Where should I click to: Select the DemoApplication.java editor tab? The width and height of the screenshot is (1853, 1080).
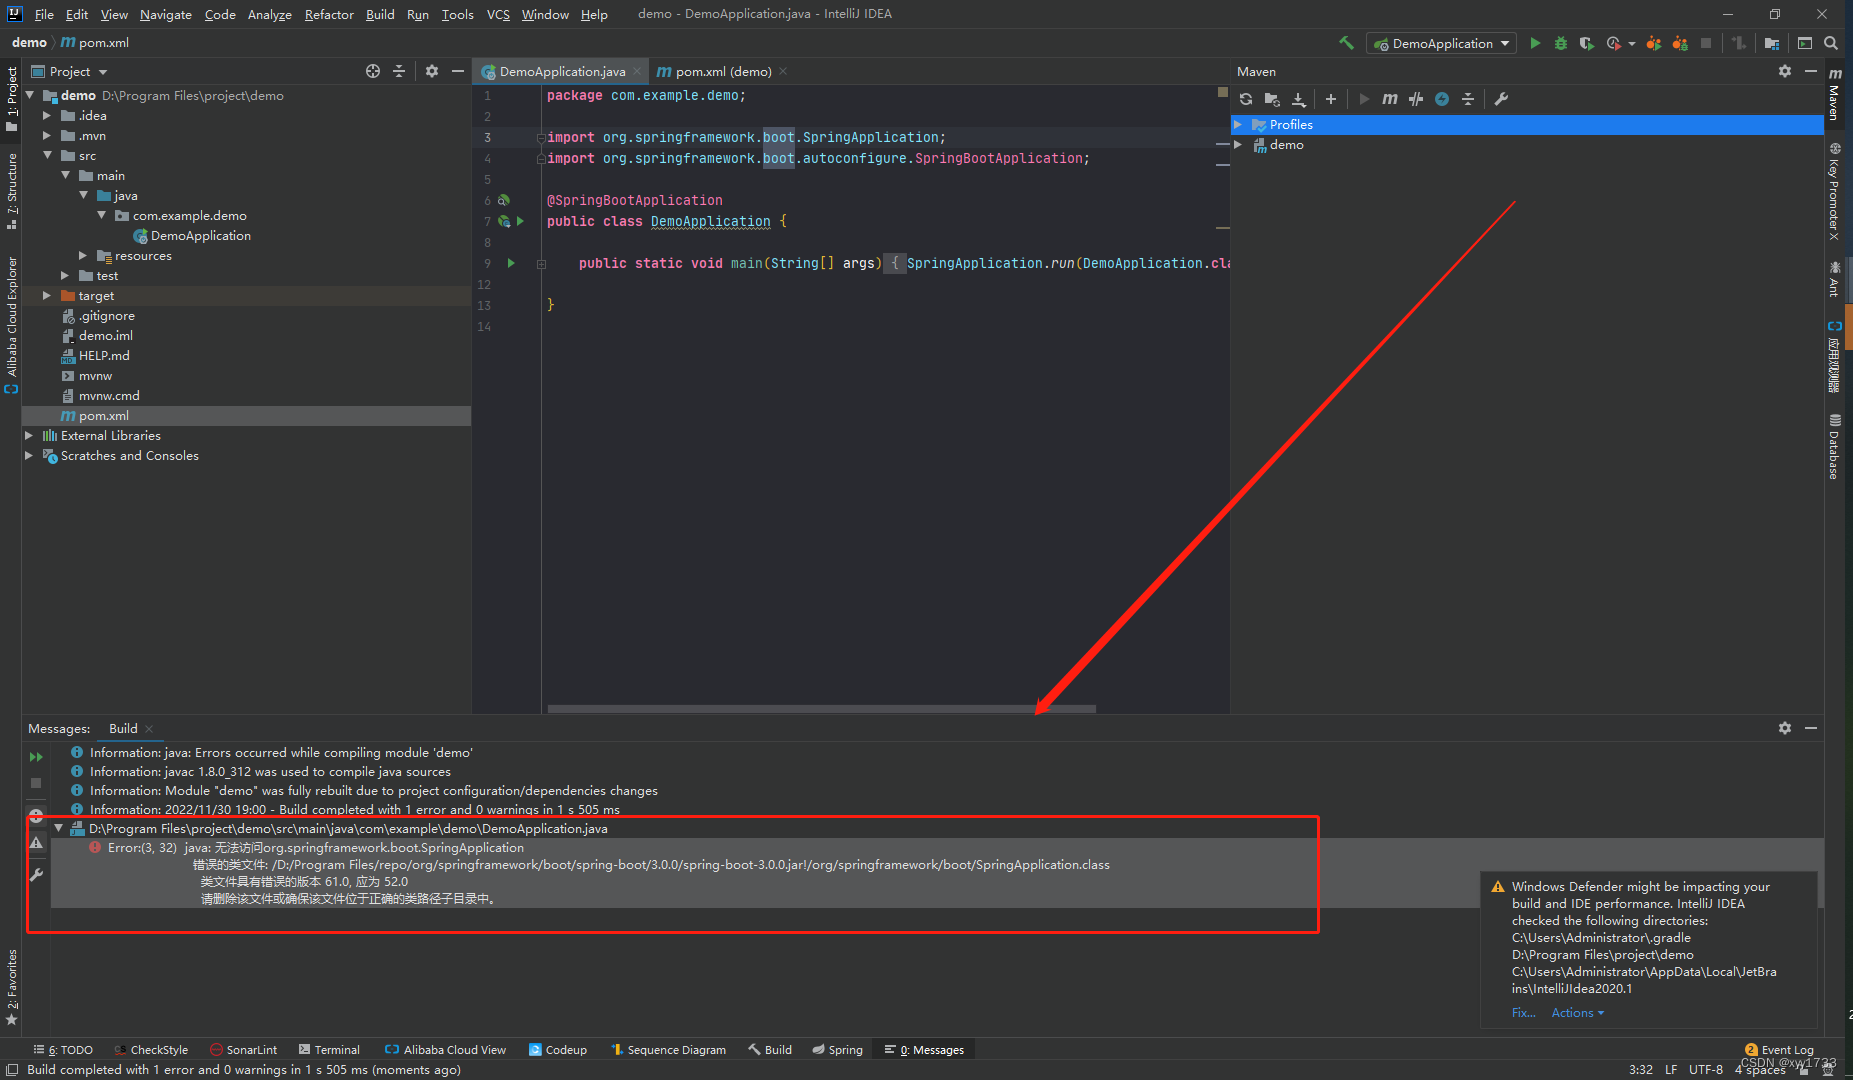click(x=561, y=71)
